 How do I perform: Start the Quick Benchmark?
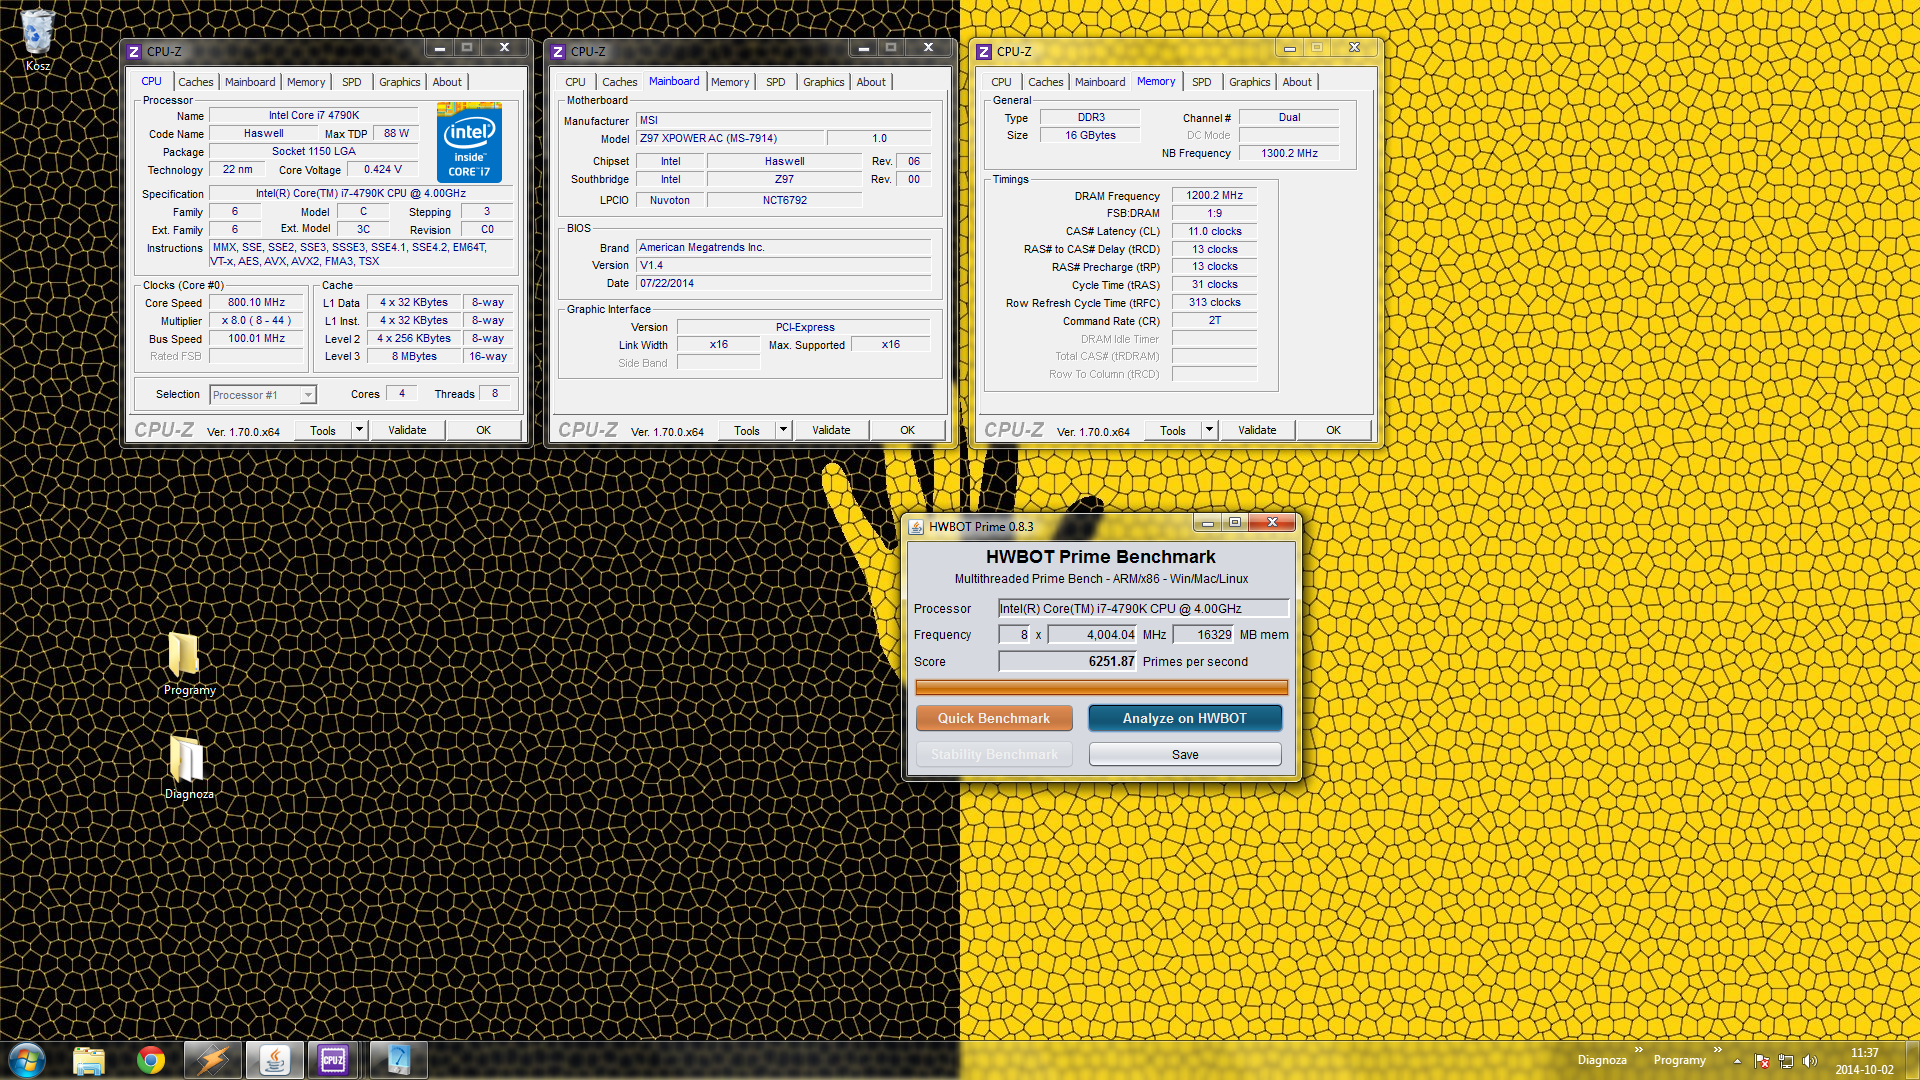(994, 718)
